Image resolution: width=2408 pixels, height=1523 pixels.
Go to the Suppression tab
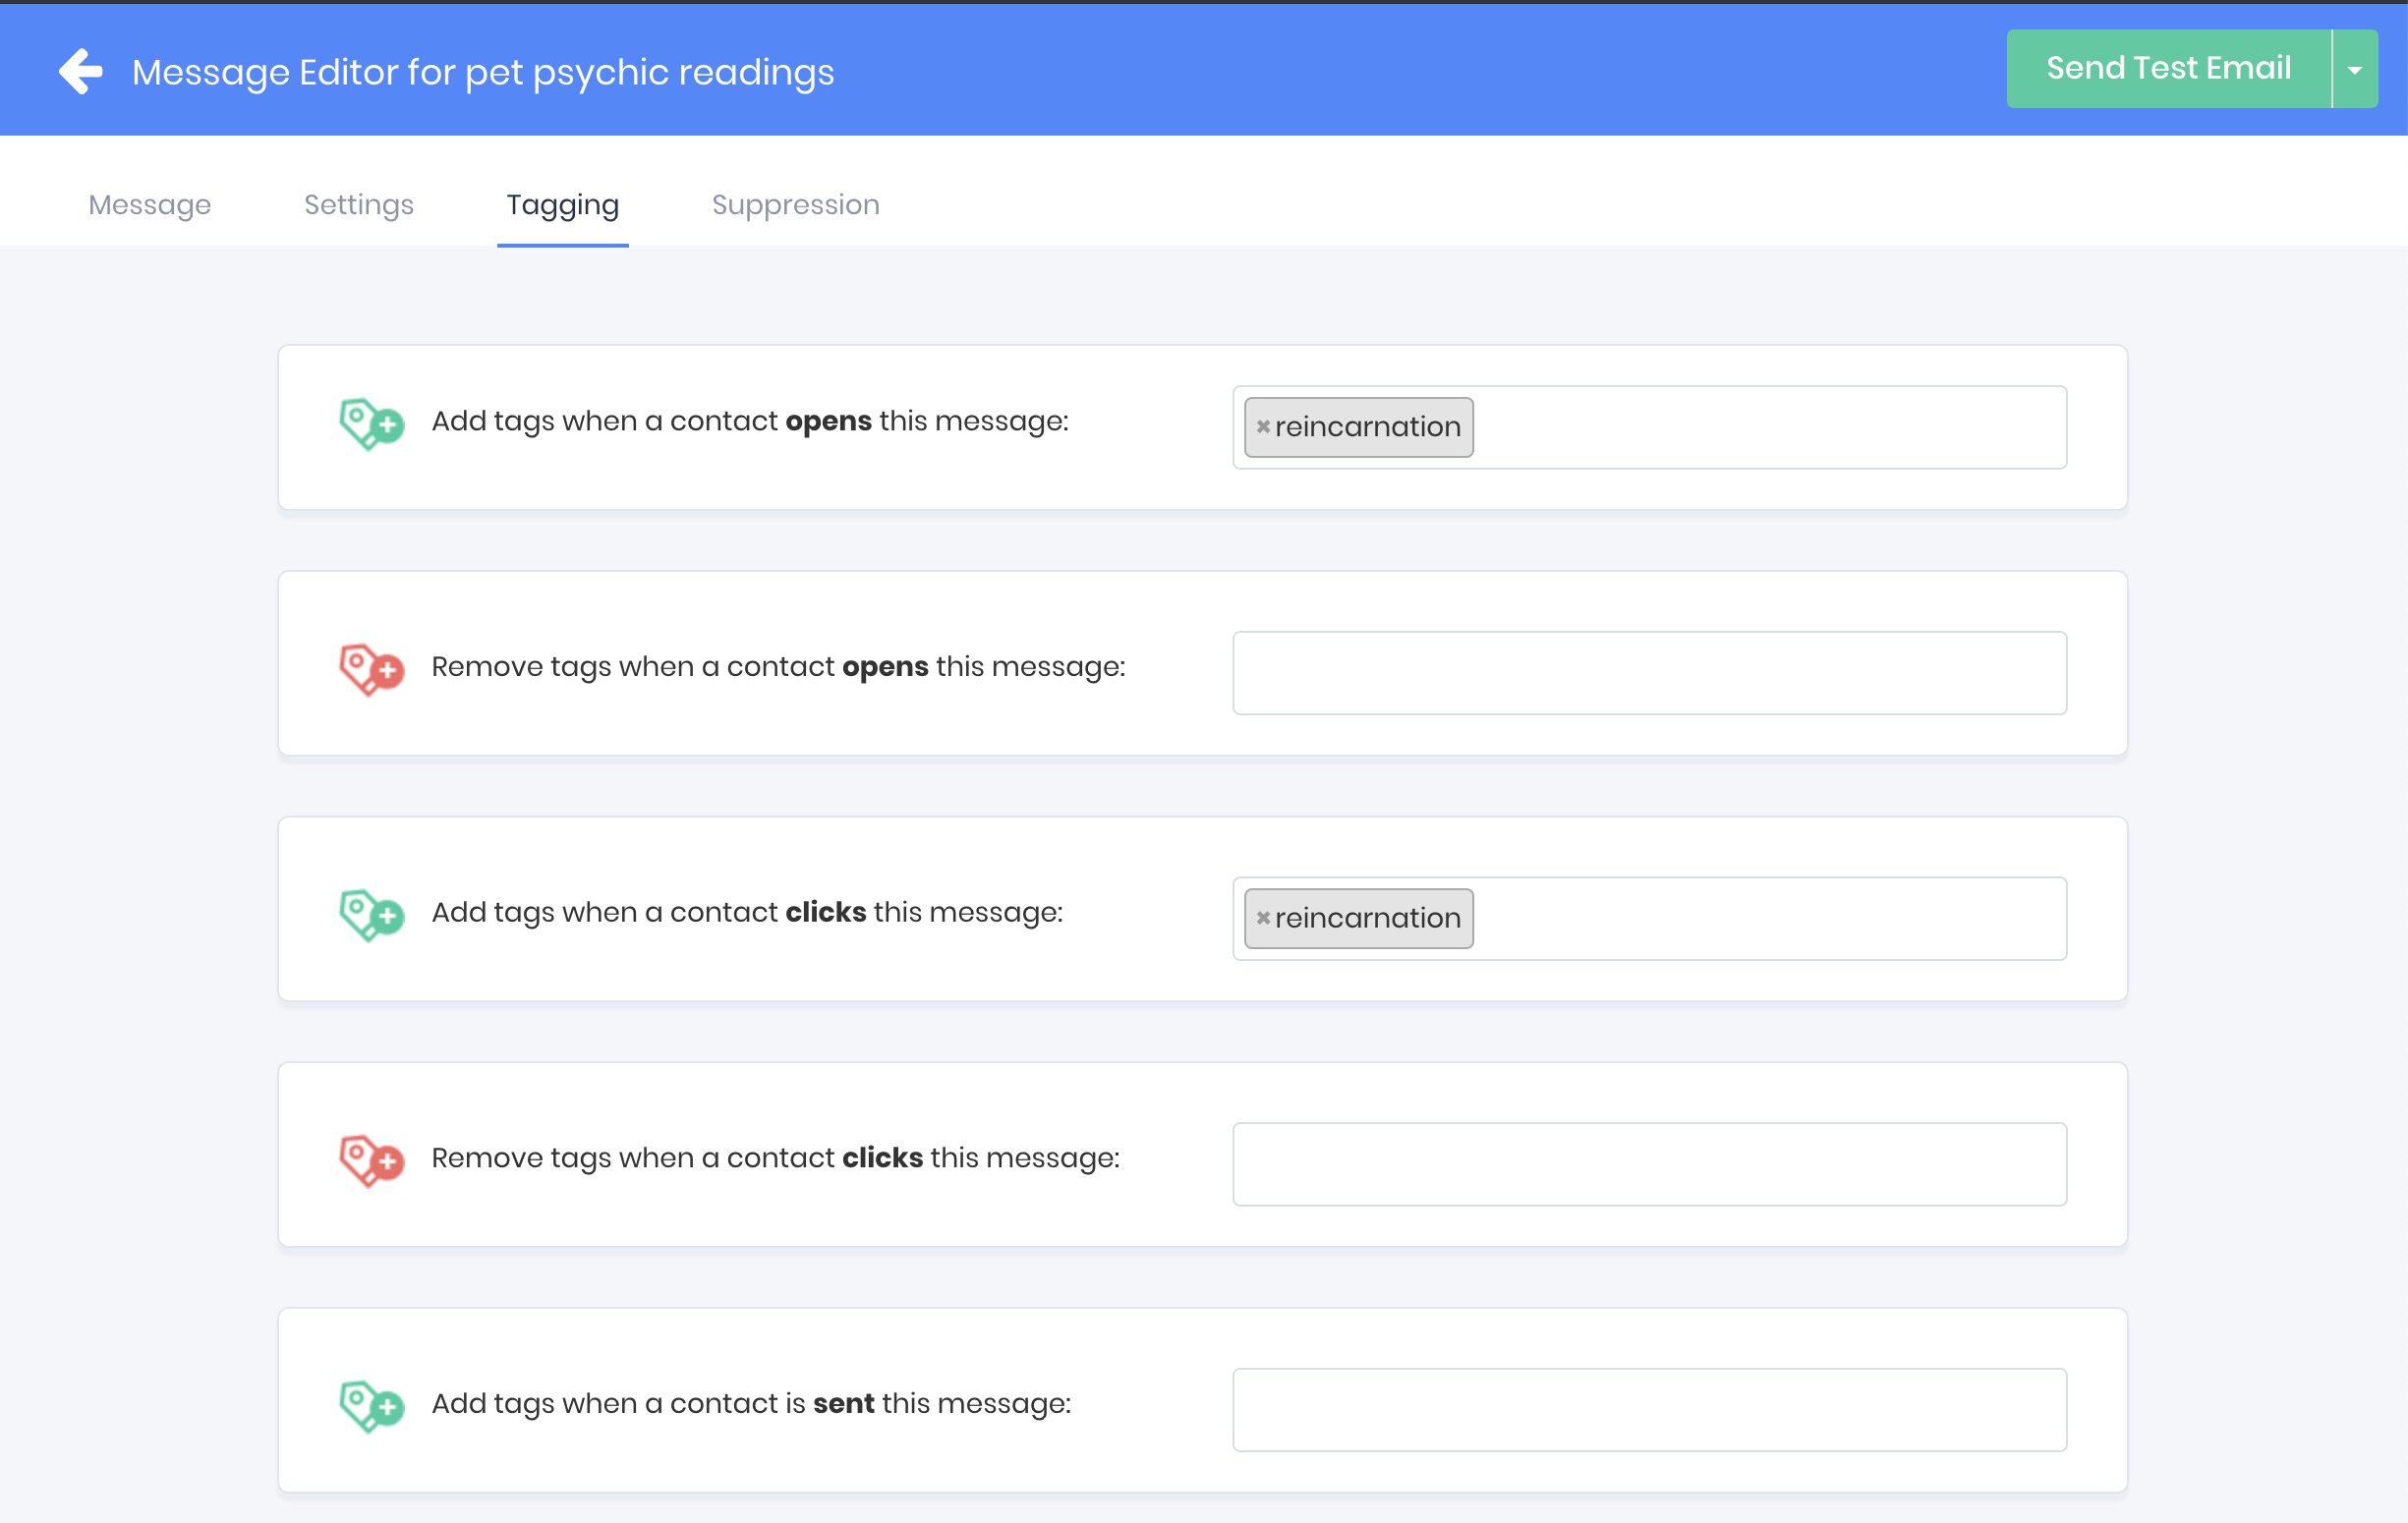[x=795, y=205]
